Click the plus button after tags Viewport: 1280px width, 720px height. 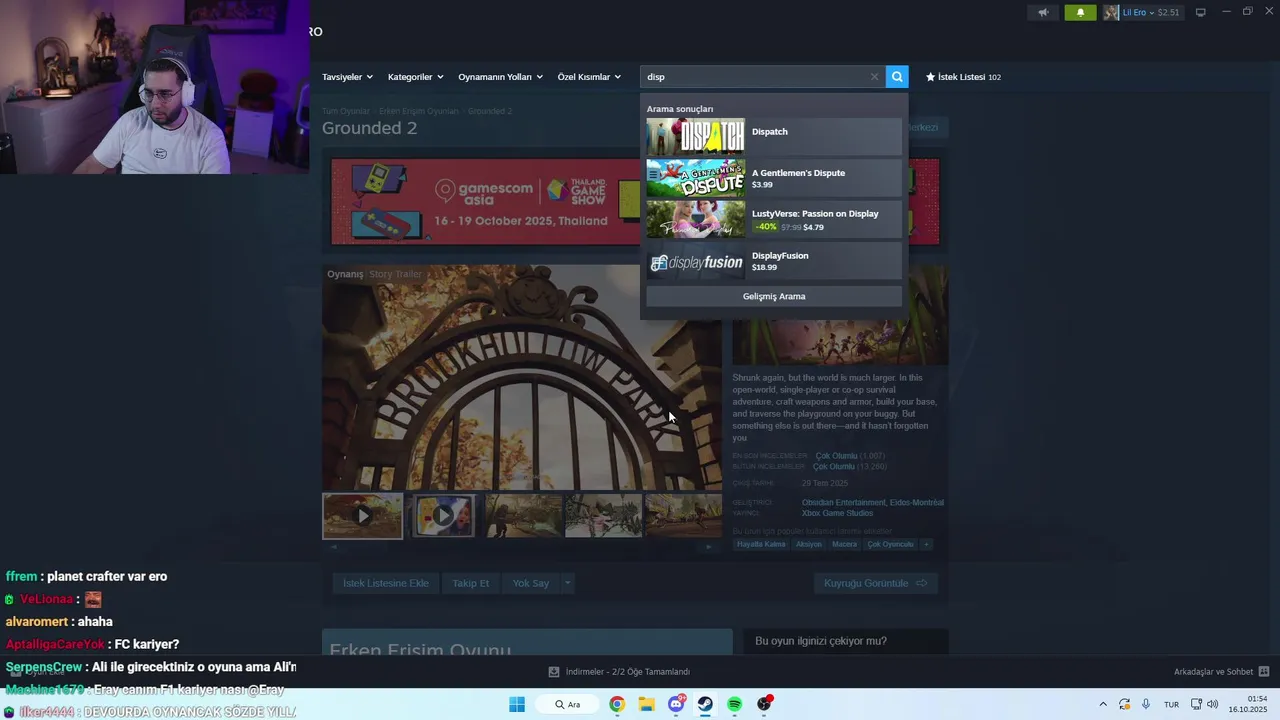pos(926,544)
